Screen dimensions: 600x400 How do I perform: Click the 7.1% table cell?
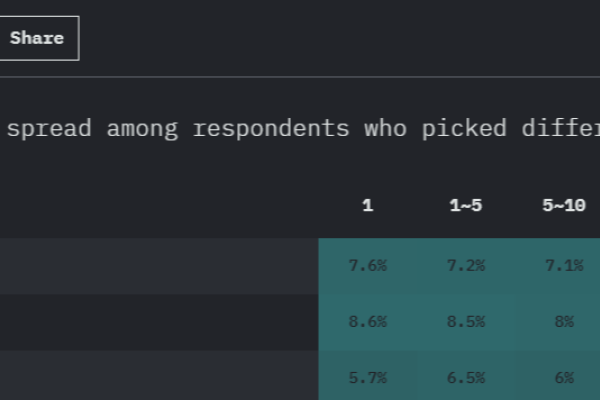point(564,265)
